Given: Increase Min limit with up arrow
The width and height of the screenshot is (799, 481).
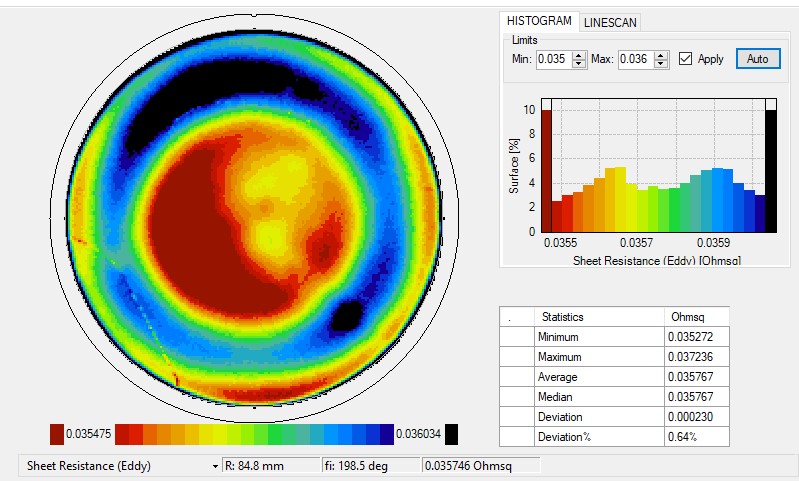Looking at the screenshot, I should coord(579,55).
